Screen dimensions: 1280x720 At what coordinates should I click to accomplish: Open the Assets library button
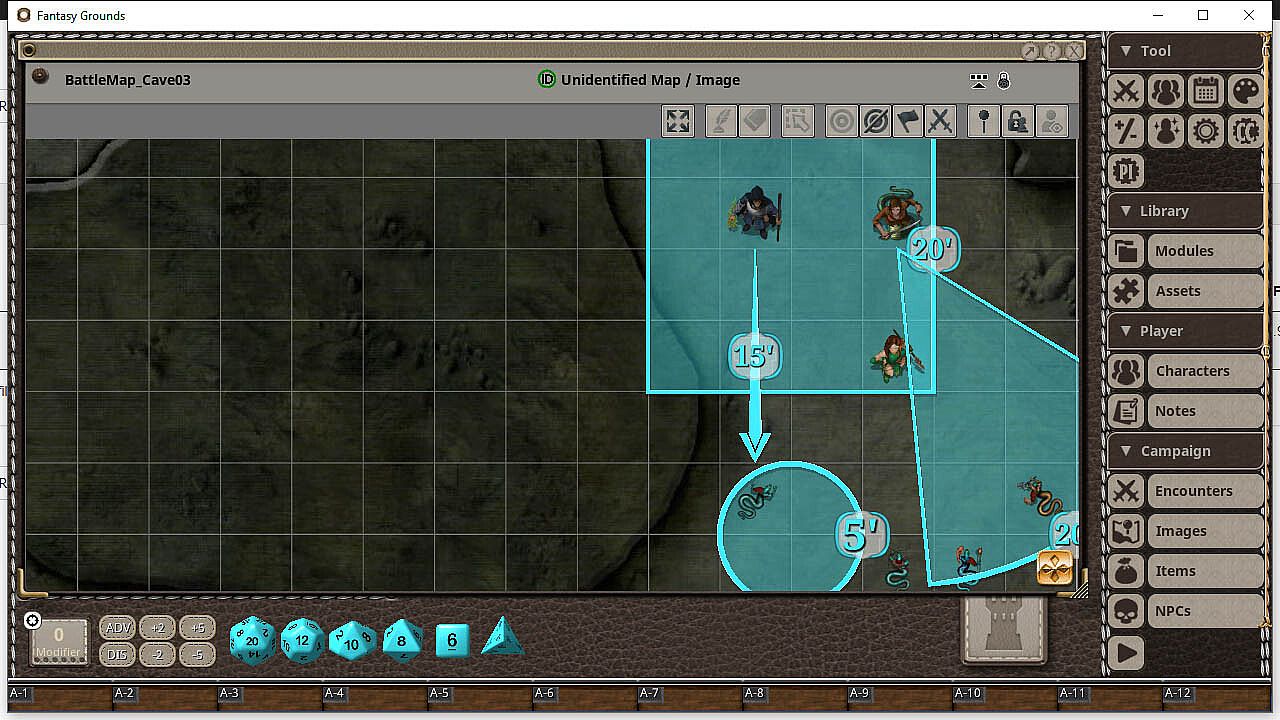1204,291
